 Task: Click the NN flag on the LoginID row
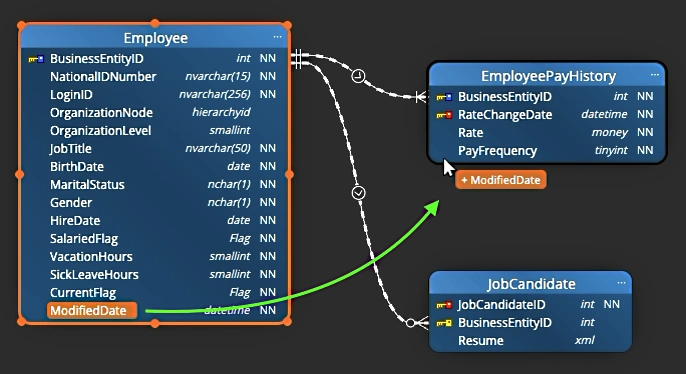[268, 94]
